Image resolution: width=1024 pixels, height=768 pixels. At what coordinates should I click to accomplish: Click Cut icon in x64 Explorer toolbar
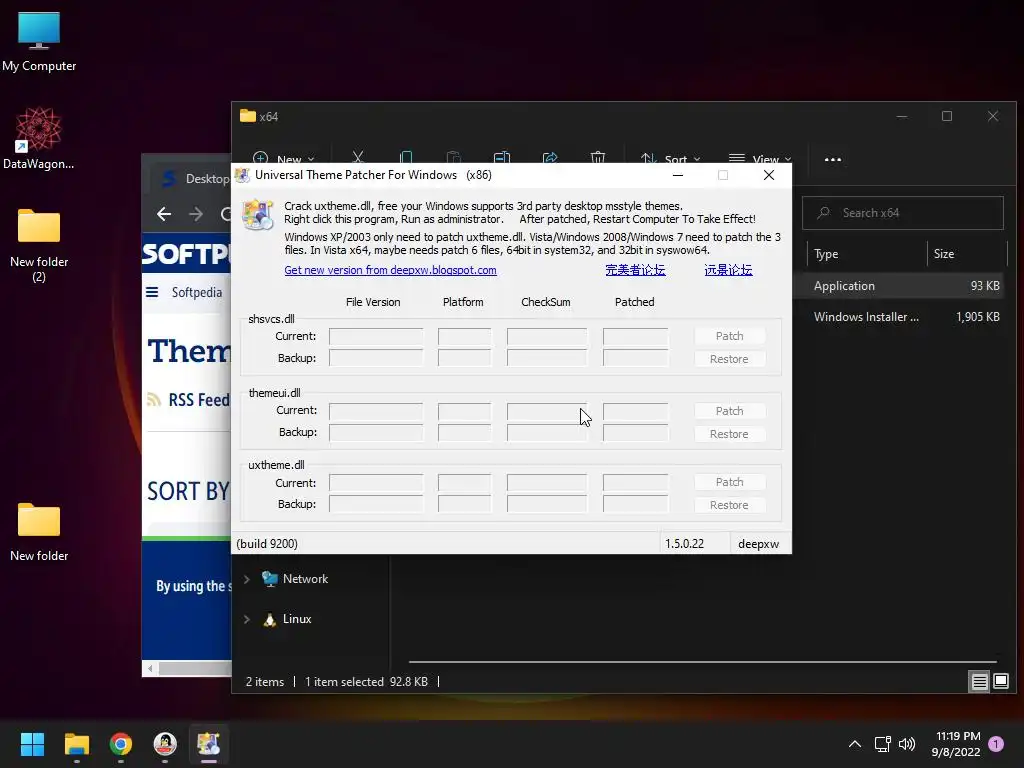pos(357,157)
